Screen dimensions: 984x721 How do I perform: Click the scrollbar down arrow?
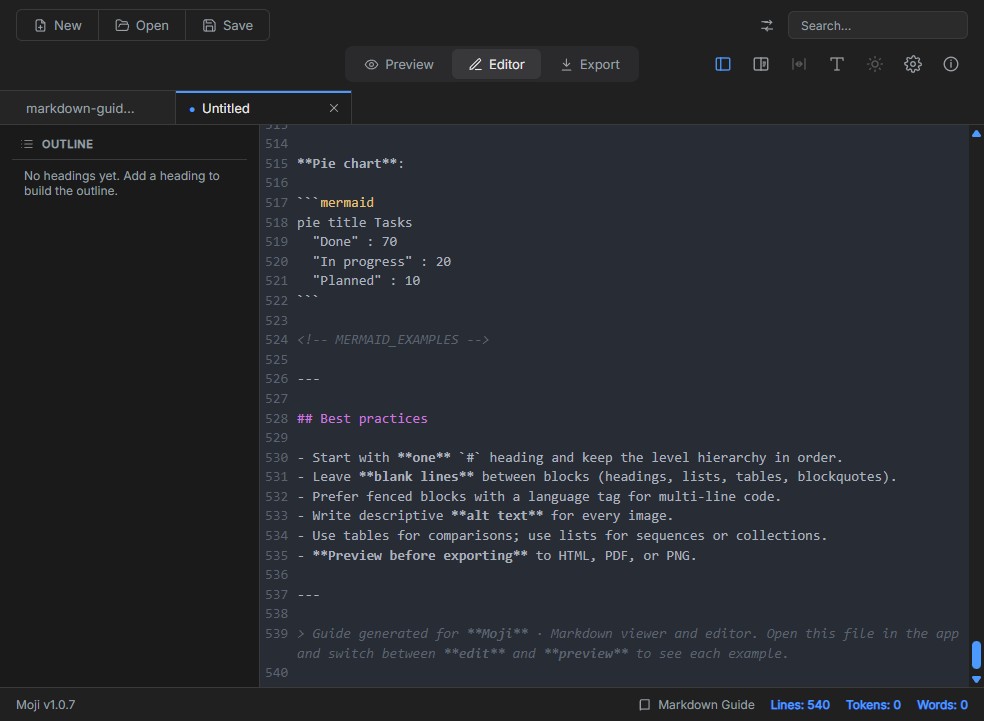pos(976,679)
